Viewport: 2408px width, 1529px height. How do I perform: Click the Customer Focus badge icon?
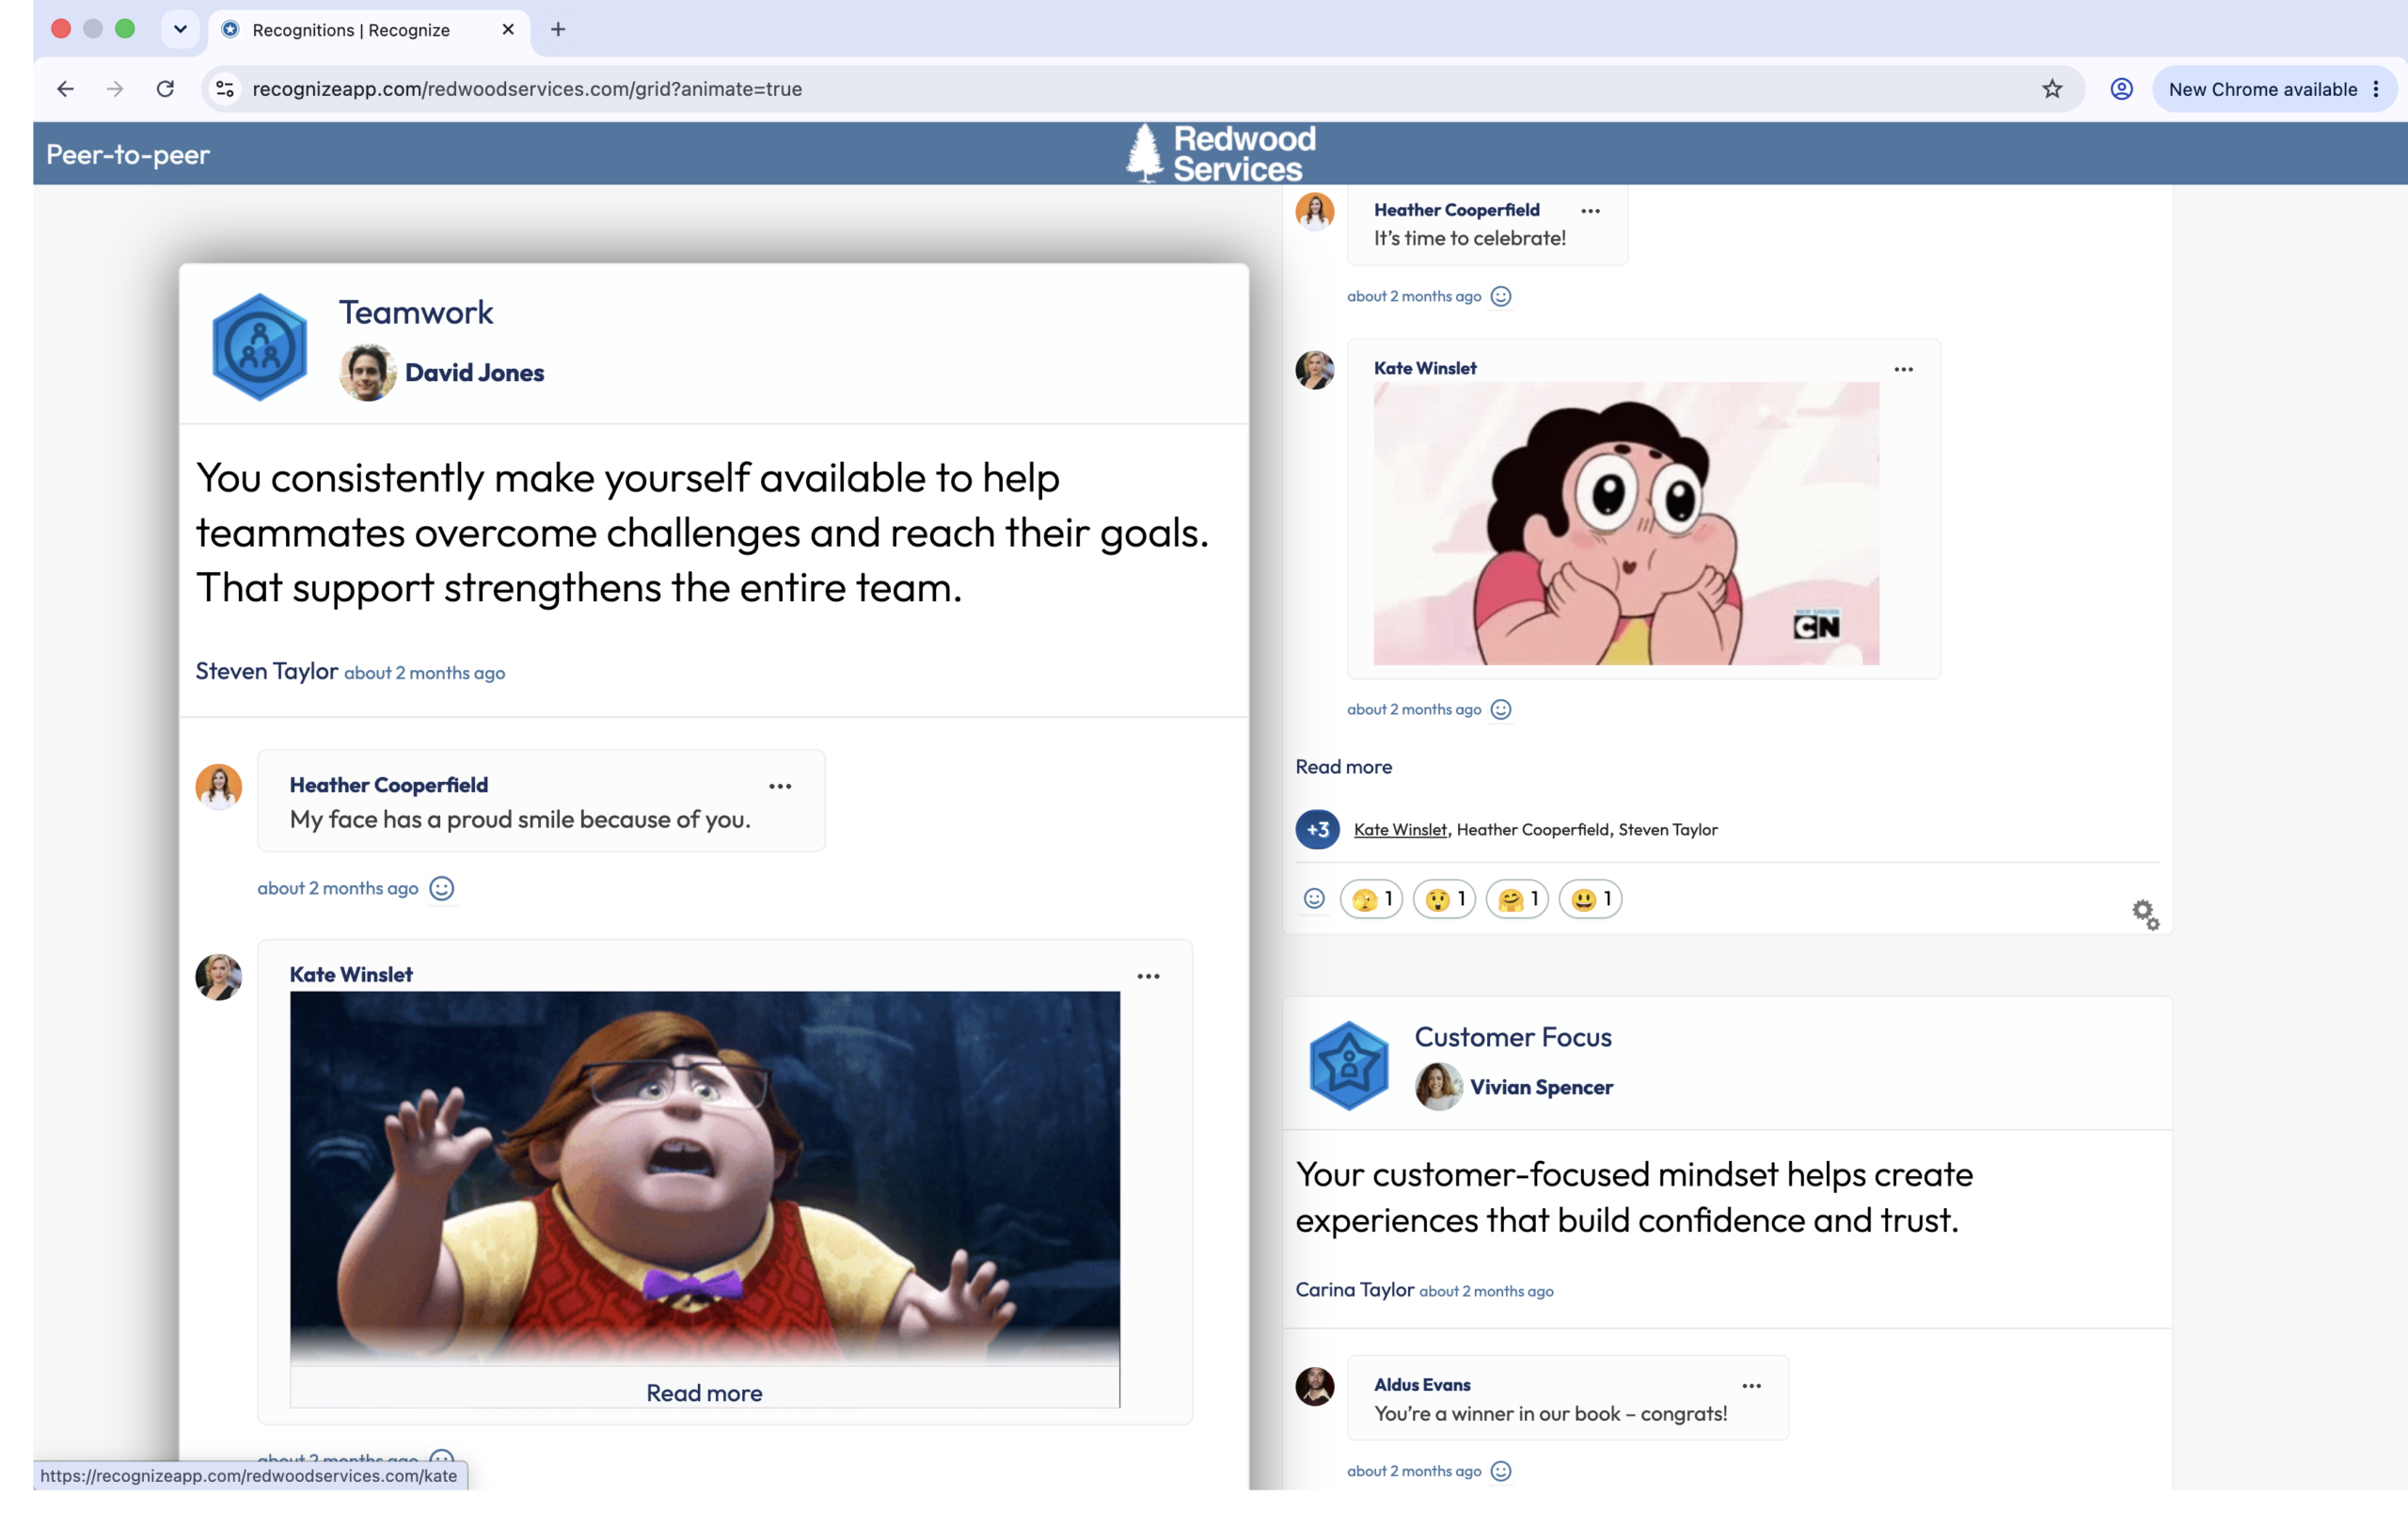pos(1349,1065)
